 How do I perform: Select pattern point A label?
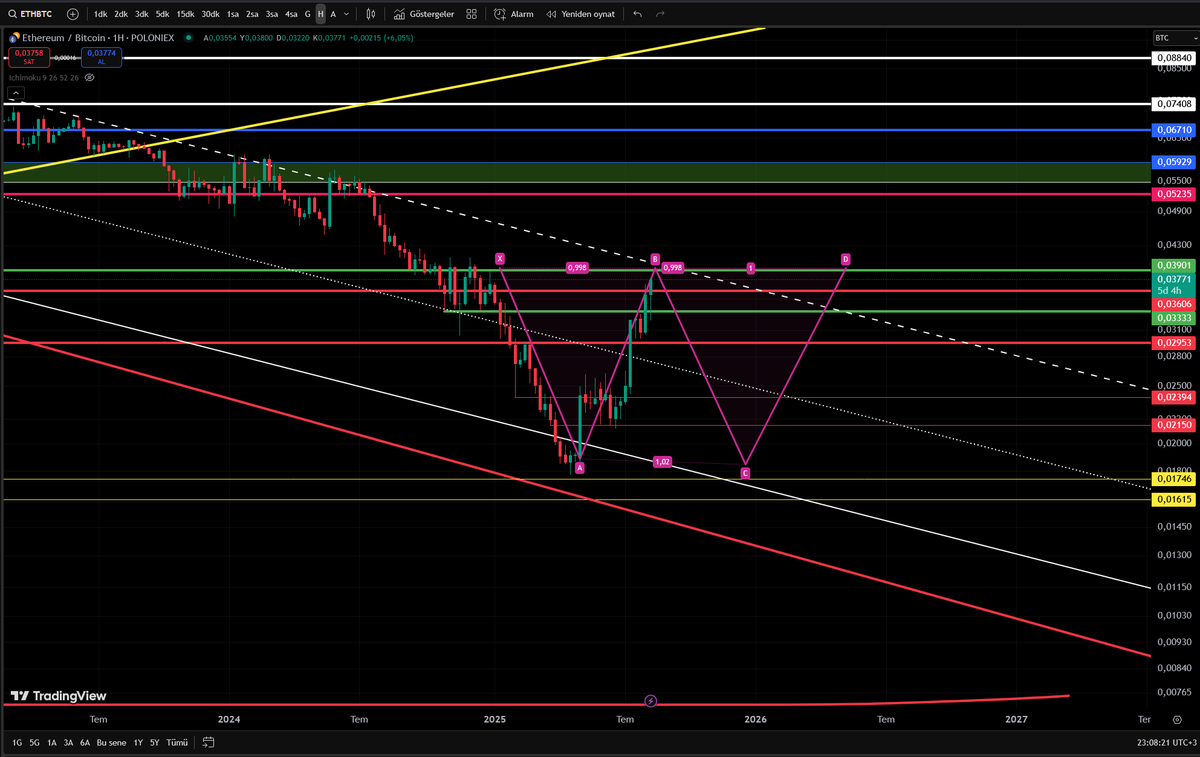[x=580, y=468]
